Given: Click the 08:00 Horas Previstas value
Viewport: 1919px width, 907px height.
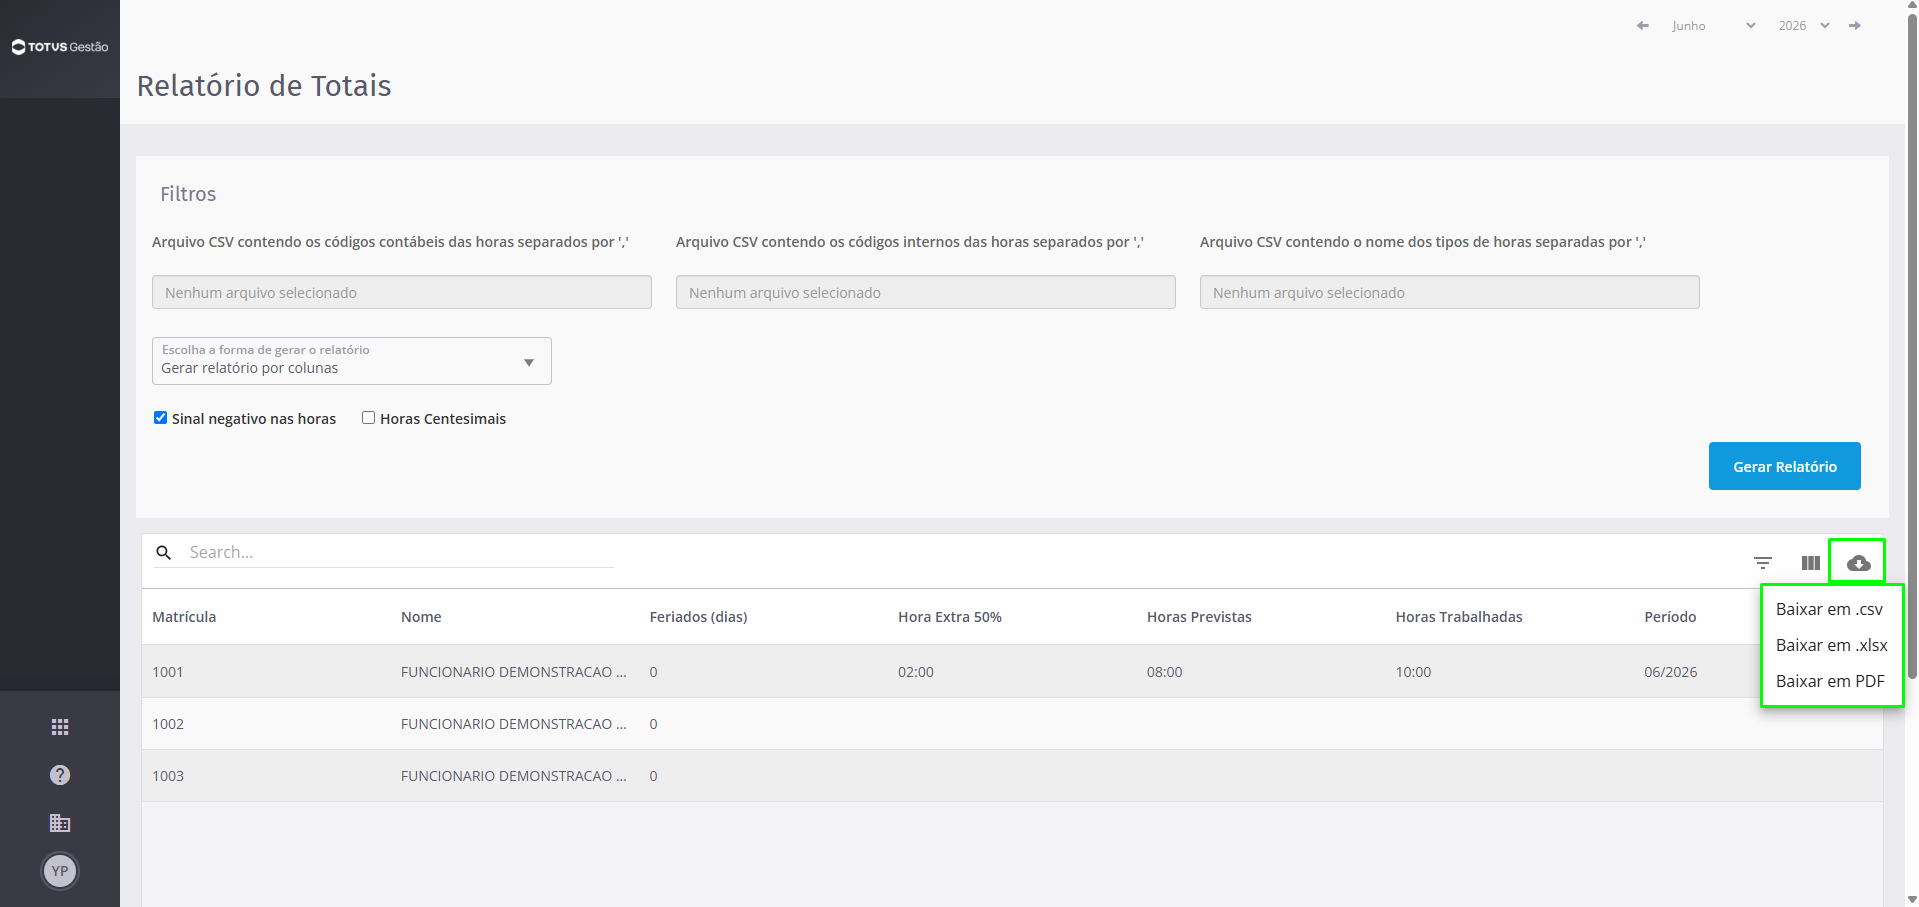Looking at the screenshot, I should (x=1164, y=672).
